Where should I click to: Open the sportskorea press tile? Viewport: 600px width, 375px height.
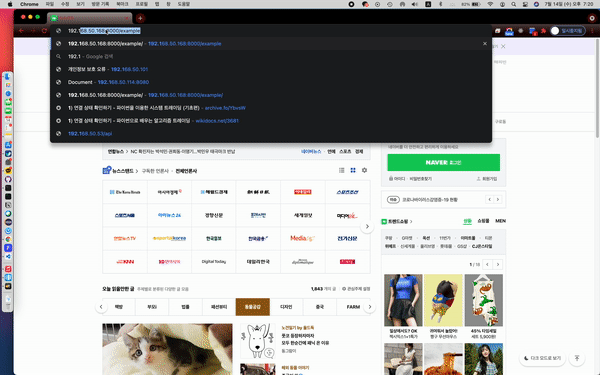(169, 238)
